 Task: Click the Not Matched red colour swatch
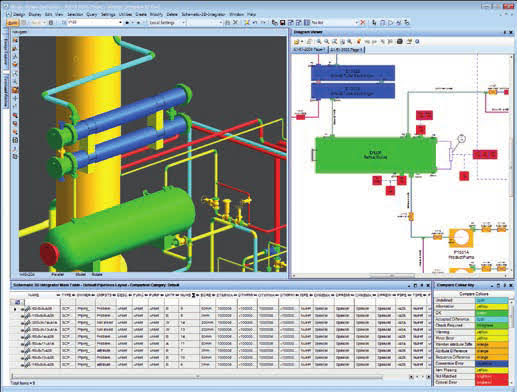coord(491,376)
